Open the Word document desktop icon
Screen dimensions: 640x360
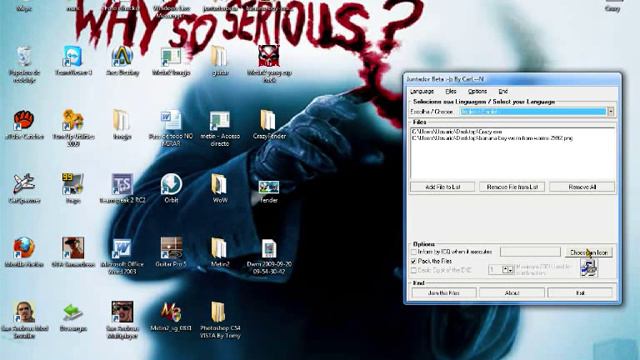click(x=171, y=120)
